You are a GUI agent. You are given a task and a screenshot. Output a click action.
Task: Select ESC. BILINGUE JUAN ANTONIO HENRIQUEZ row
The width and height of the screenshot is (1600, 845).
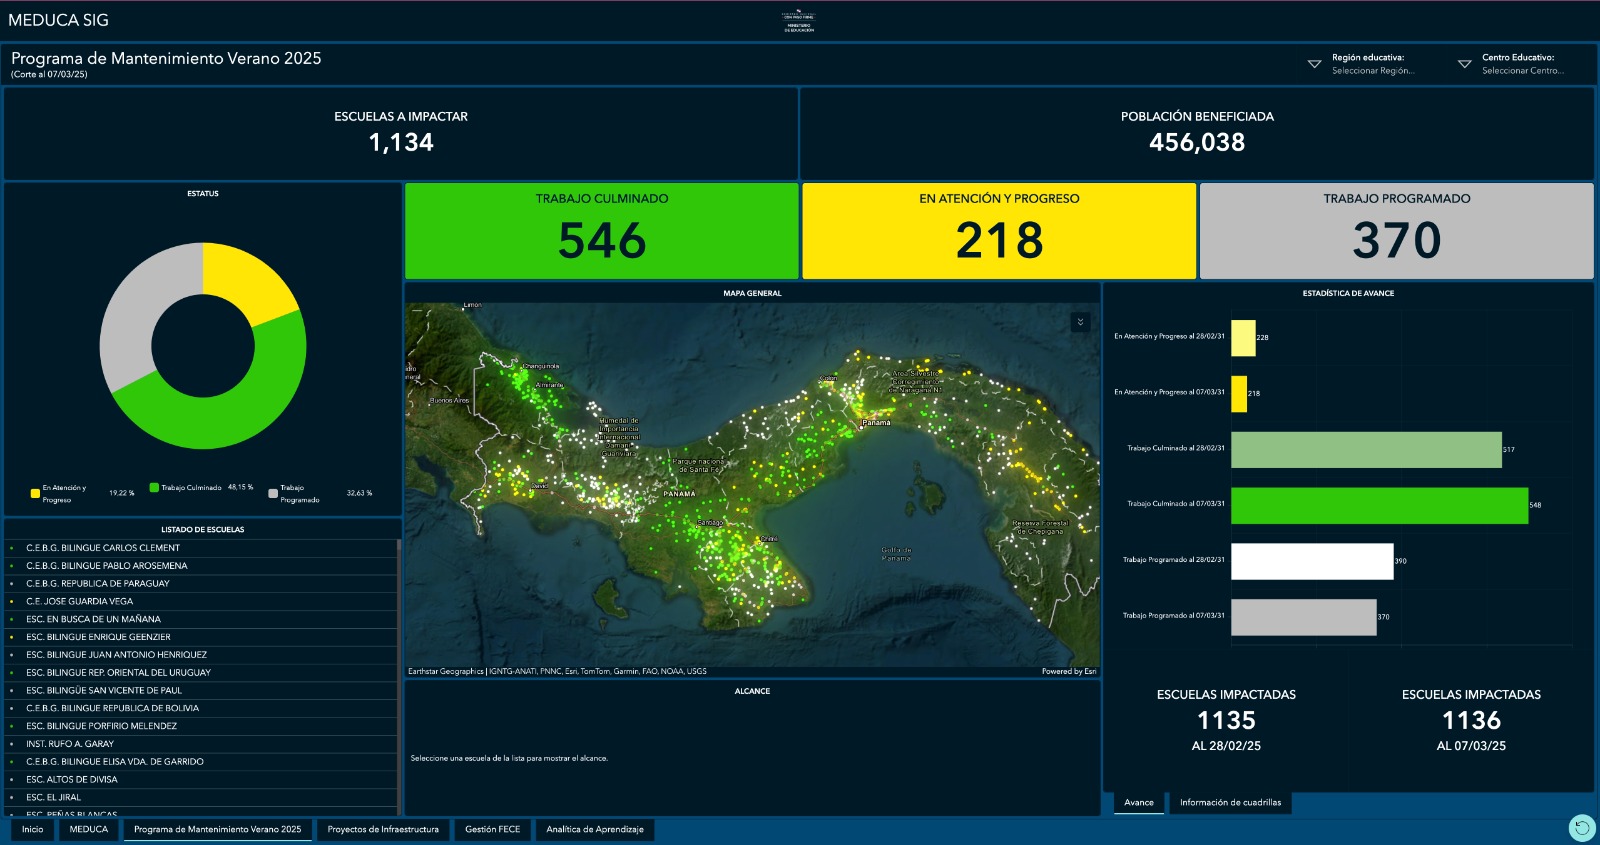201,655
